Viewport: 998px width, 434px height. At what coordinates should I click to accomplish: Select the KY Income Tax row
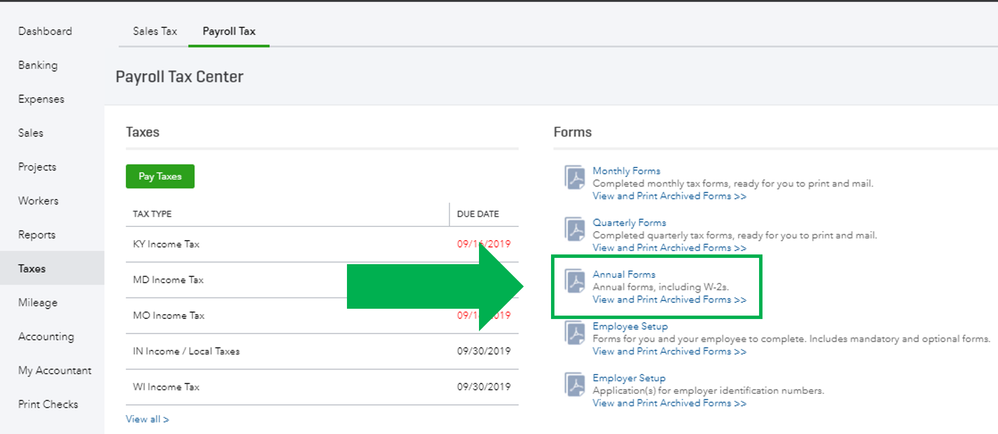[322, 244]
